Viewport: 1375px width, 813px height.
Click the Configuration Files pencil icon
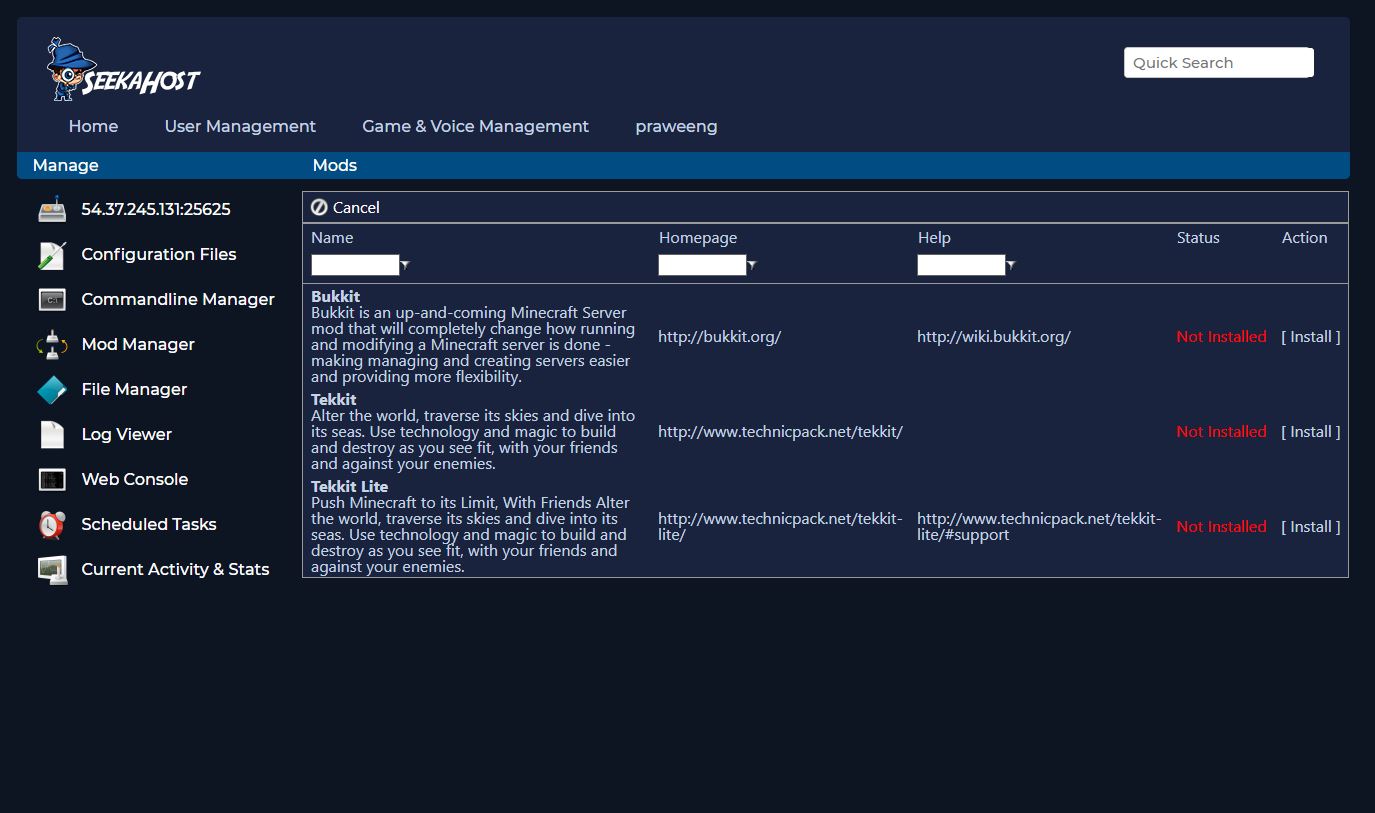[52, 254]
